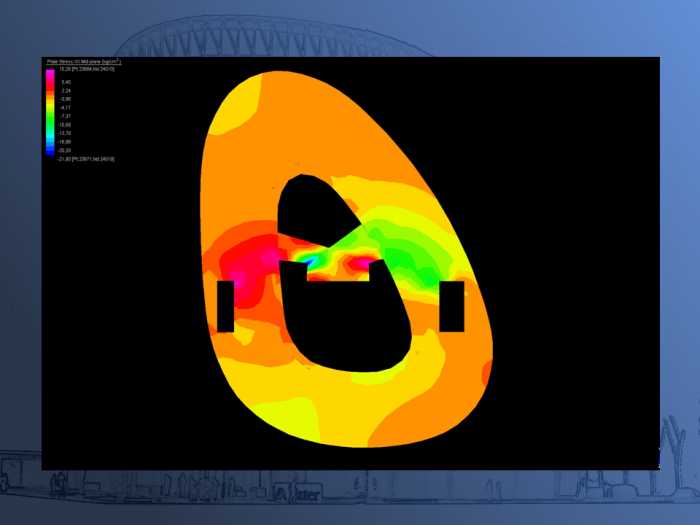
Task: Select the minimum value label below the legend
Action: pyautogui.click(x=86, y=159)
